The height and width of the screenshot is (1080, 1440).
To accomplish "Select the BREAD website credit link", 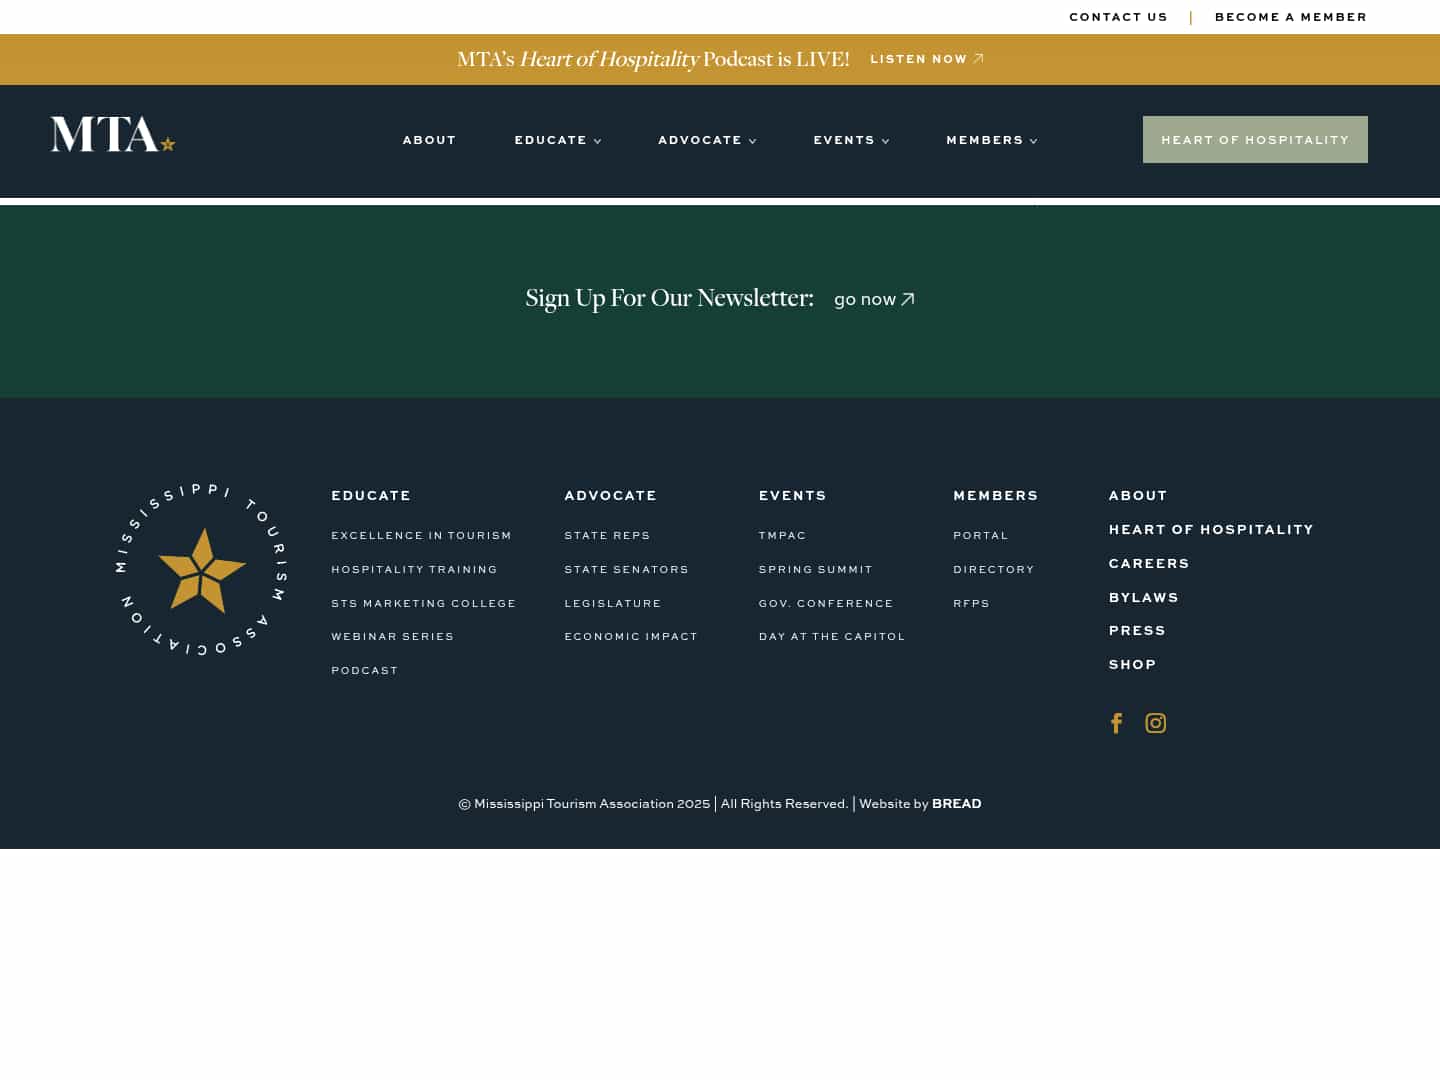I will point(956,803).
